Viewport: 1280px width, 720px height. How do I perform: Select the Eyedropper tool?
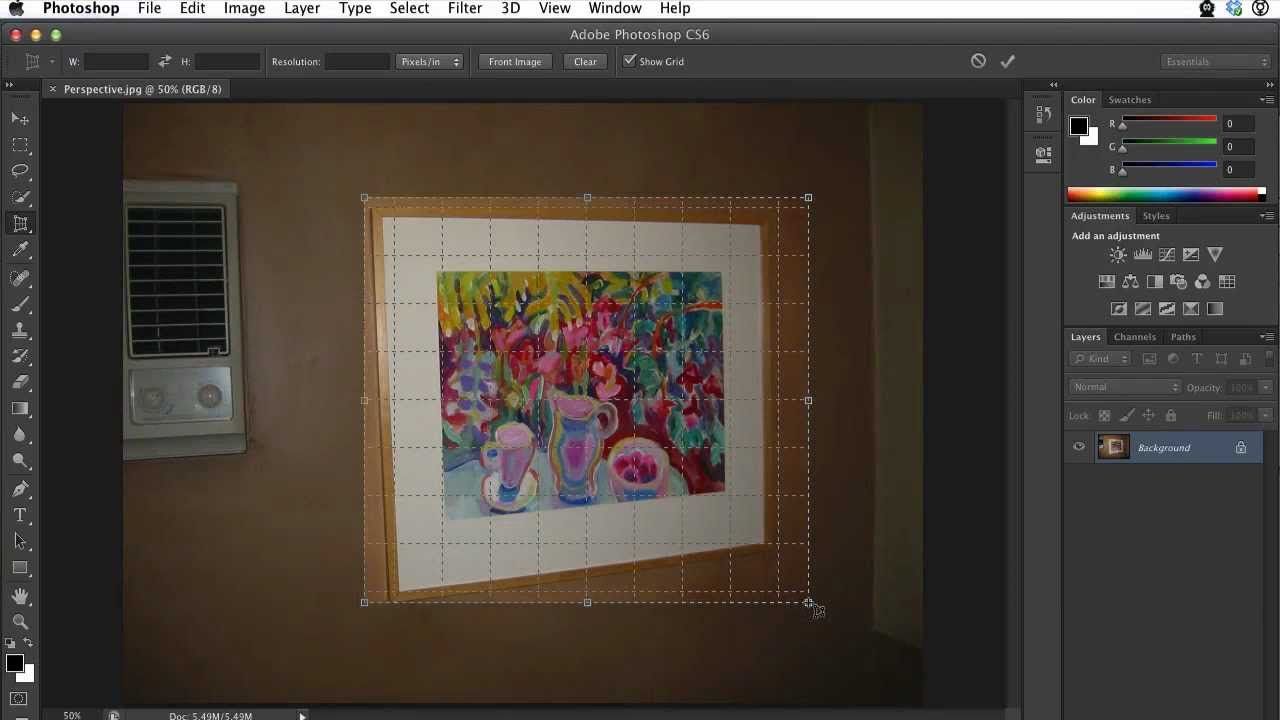[20, 250]
